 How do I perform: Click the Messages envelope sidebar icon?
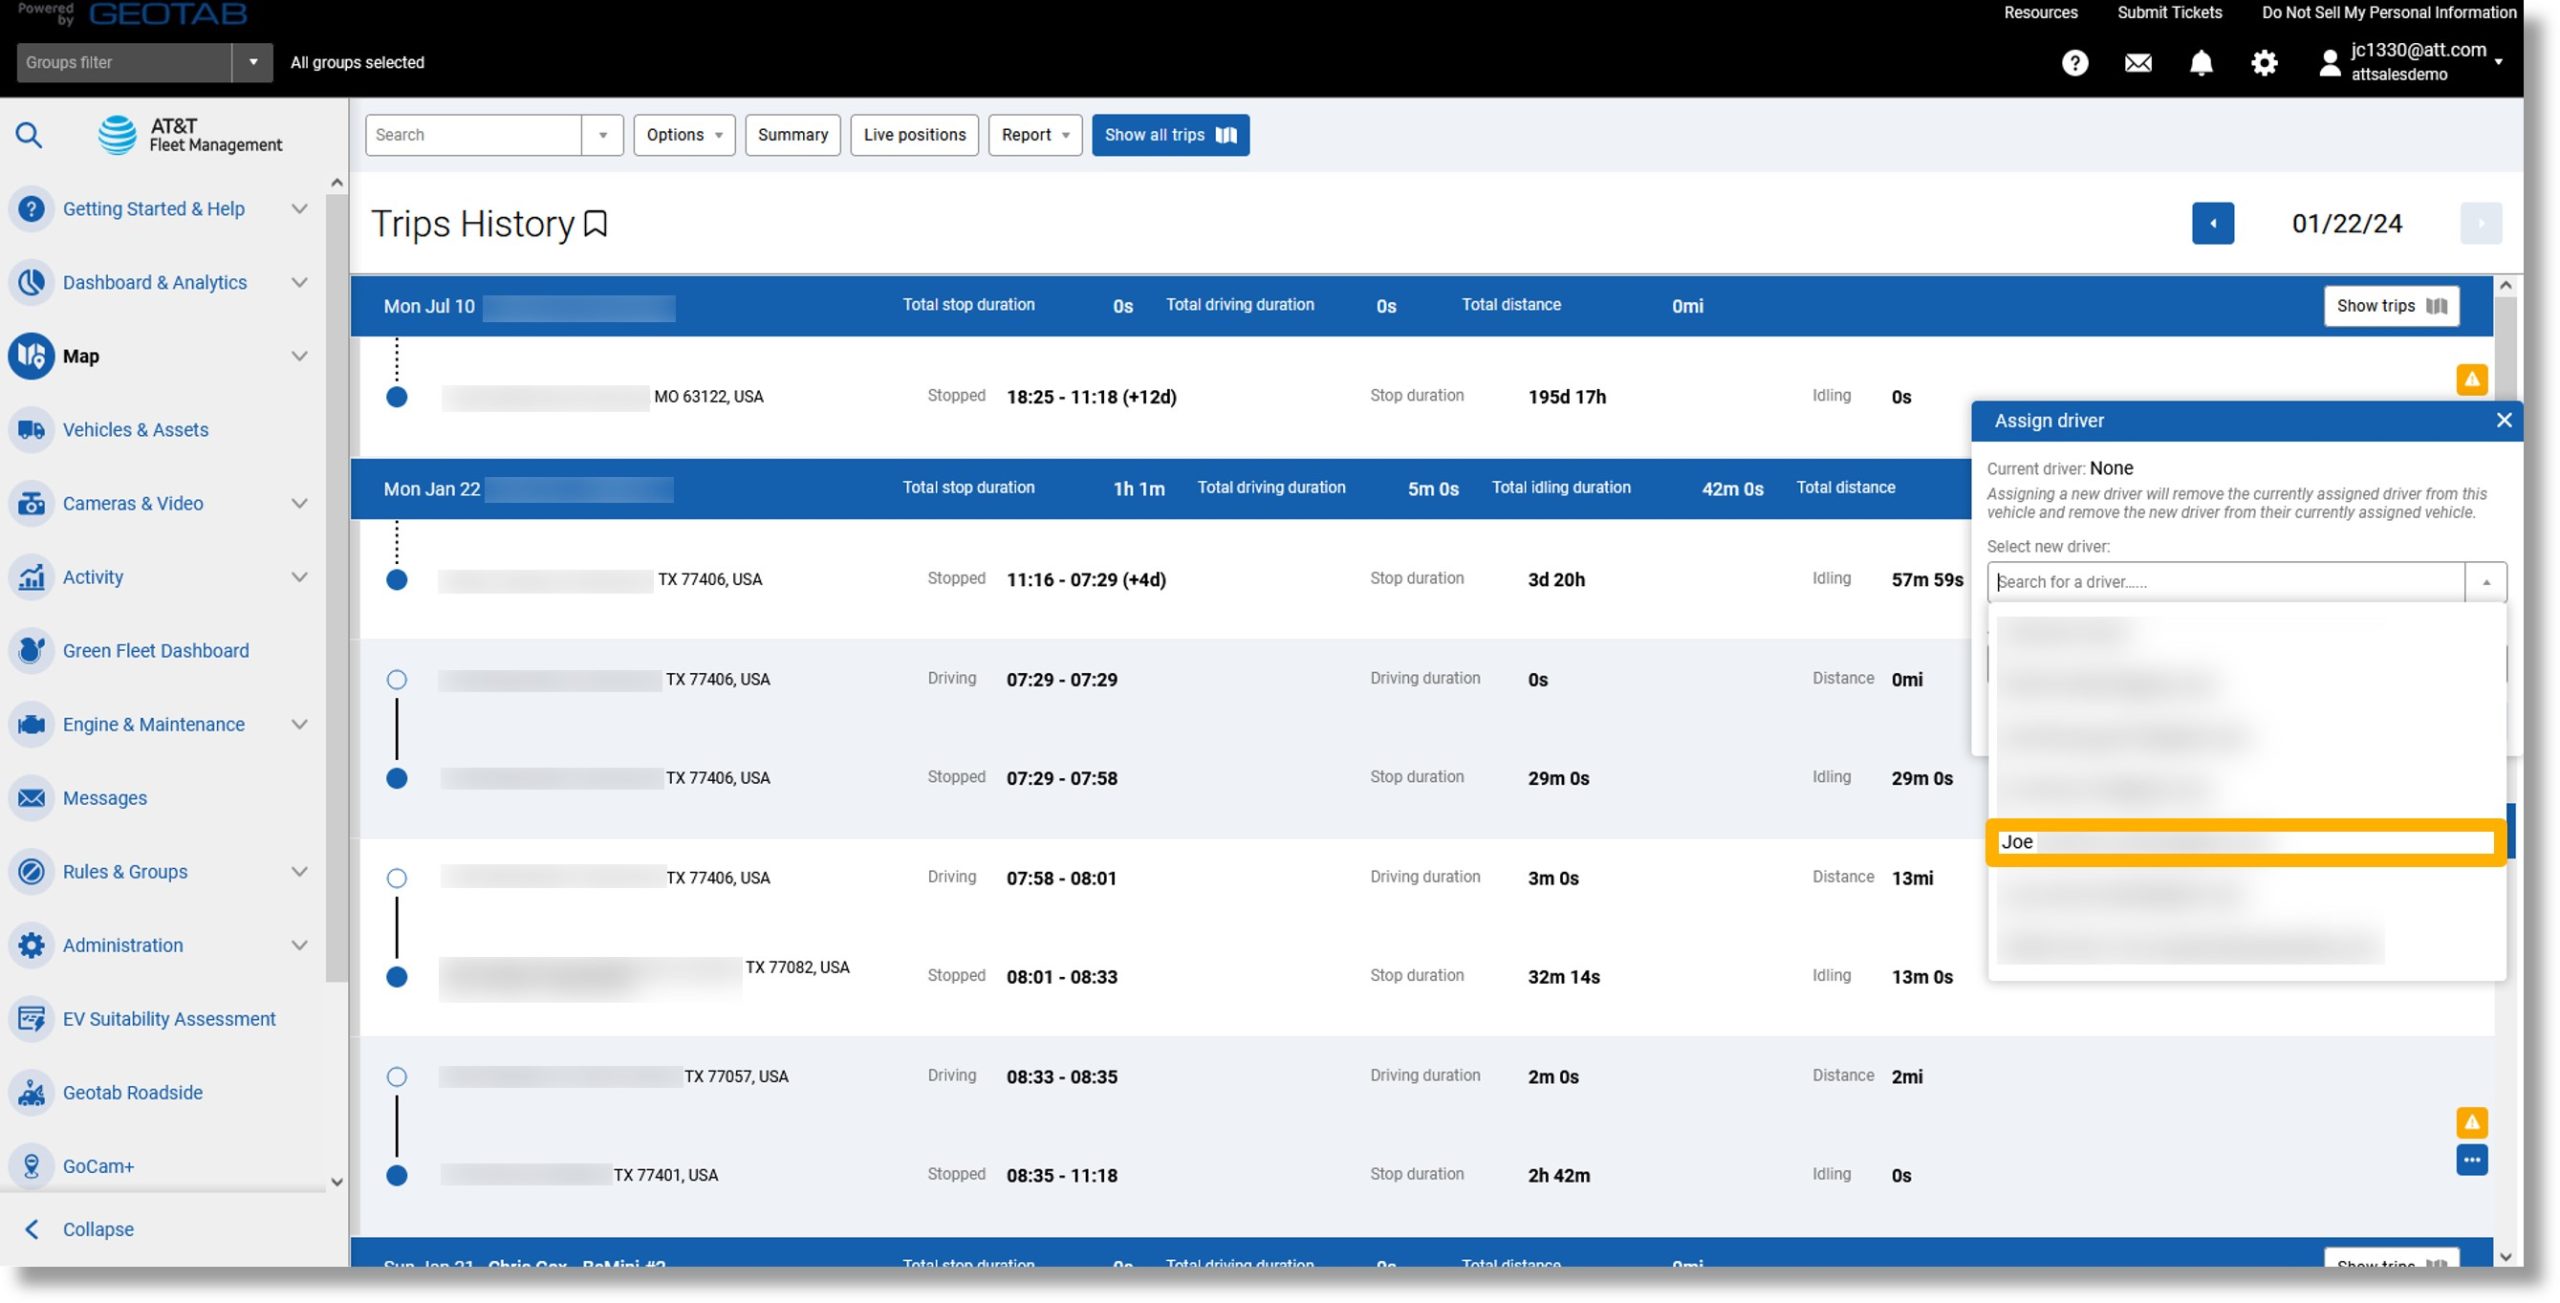click(31, 798)
